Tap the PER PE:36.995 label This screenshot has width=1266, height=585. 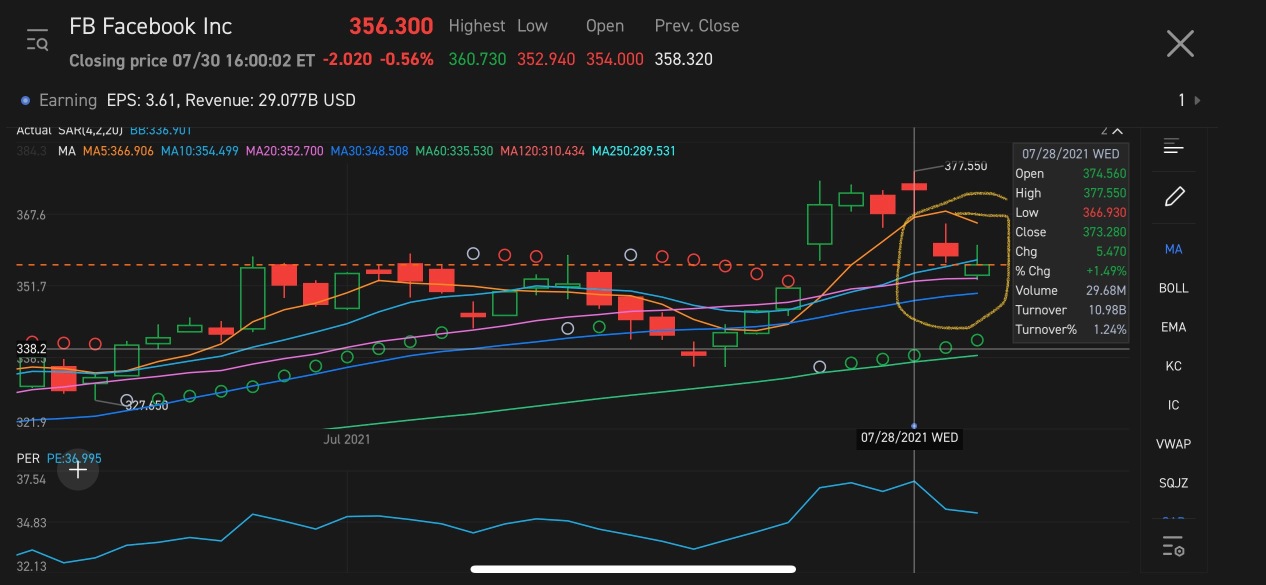[59, 458]
